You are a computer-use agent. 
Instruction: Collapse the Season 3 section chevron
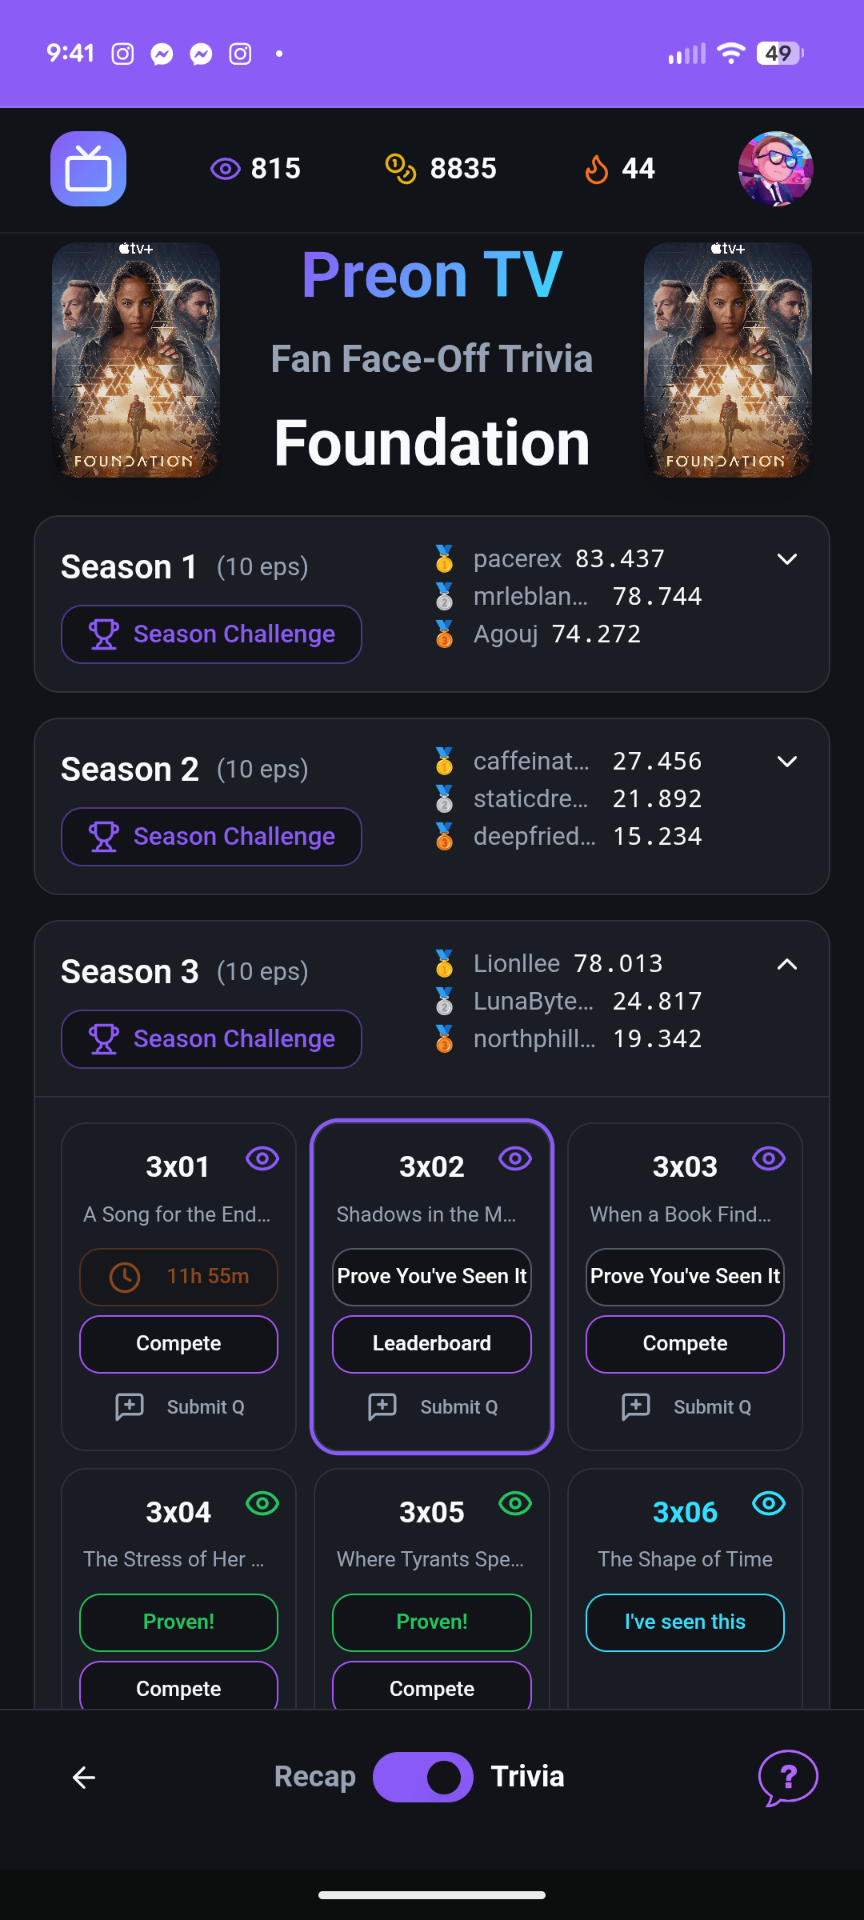click(787, 964)
